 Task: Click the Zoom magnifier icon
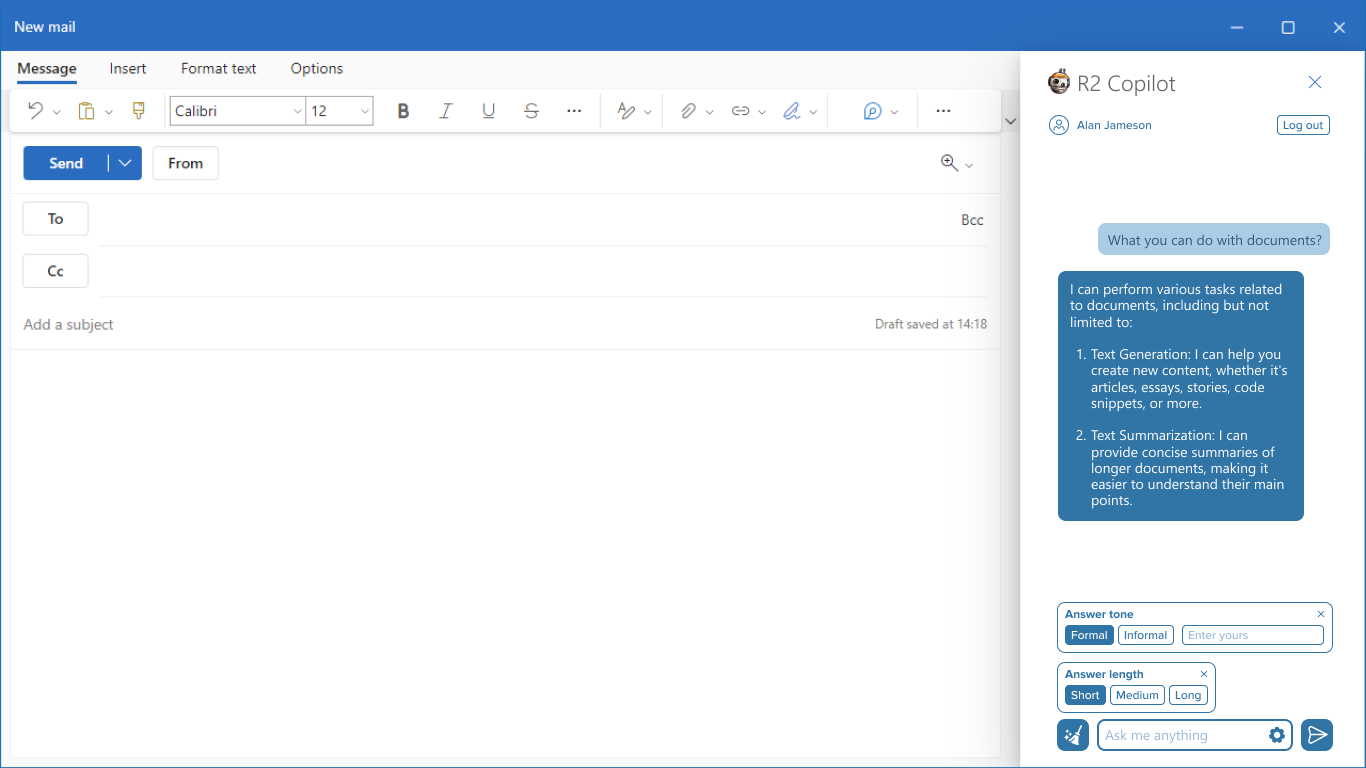coord(949,163)
